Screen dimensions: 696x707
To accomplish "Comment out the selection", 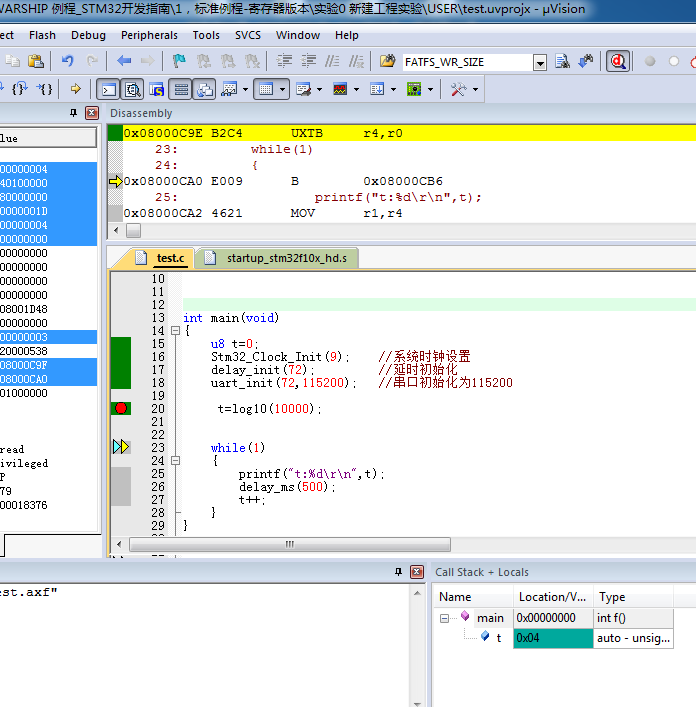I will click(x=332, y=61).
